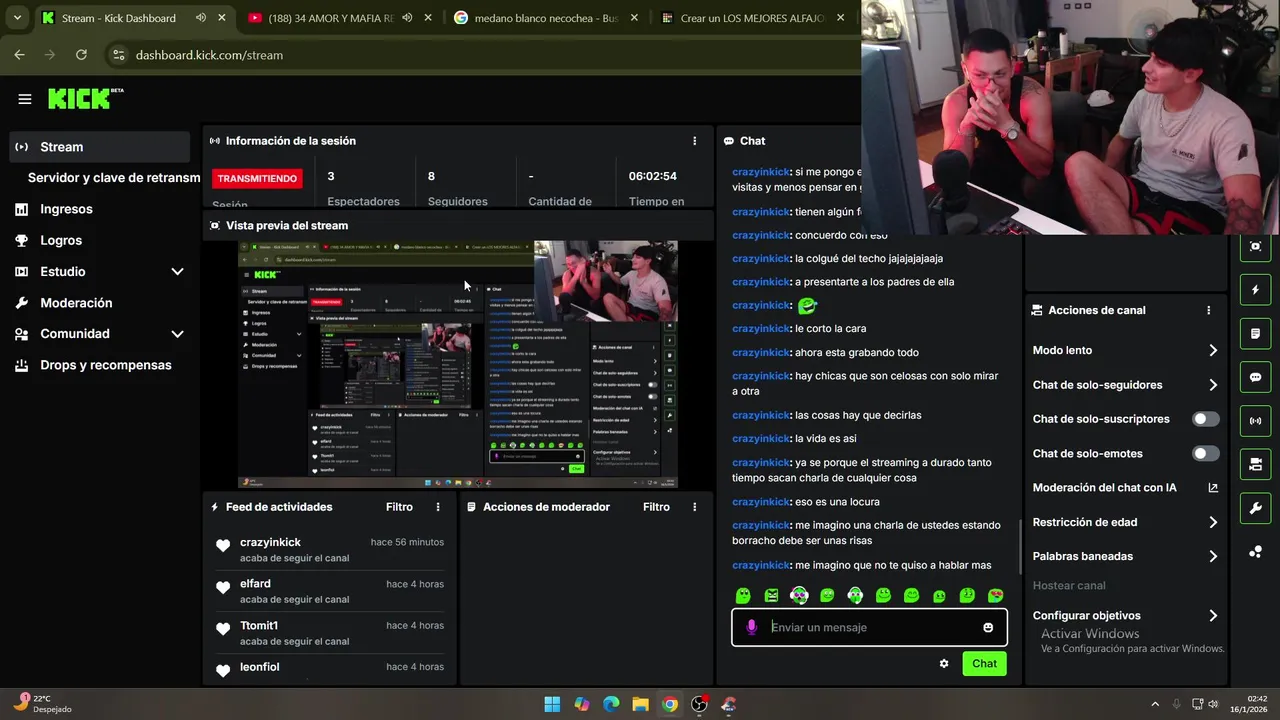This screenshot has width=1280, height=720.
Task: Expand the Comunidad sidebar section
Action: tap(177, 334)
